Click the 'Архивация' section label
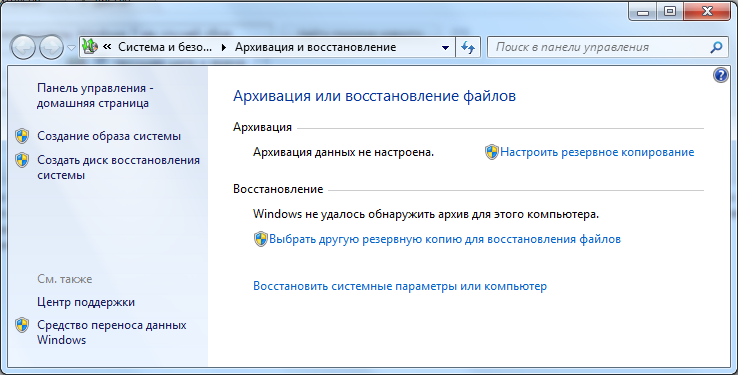 pos(263,127)
